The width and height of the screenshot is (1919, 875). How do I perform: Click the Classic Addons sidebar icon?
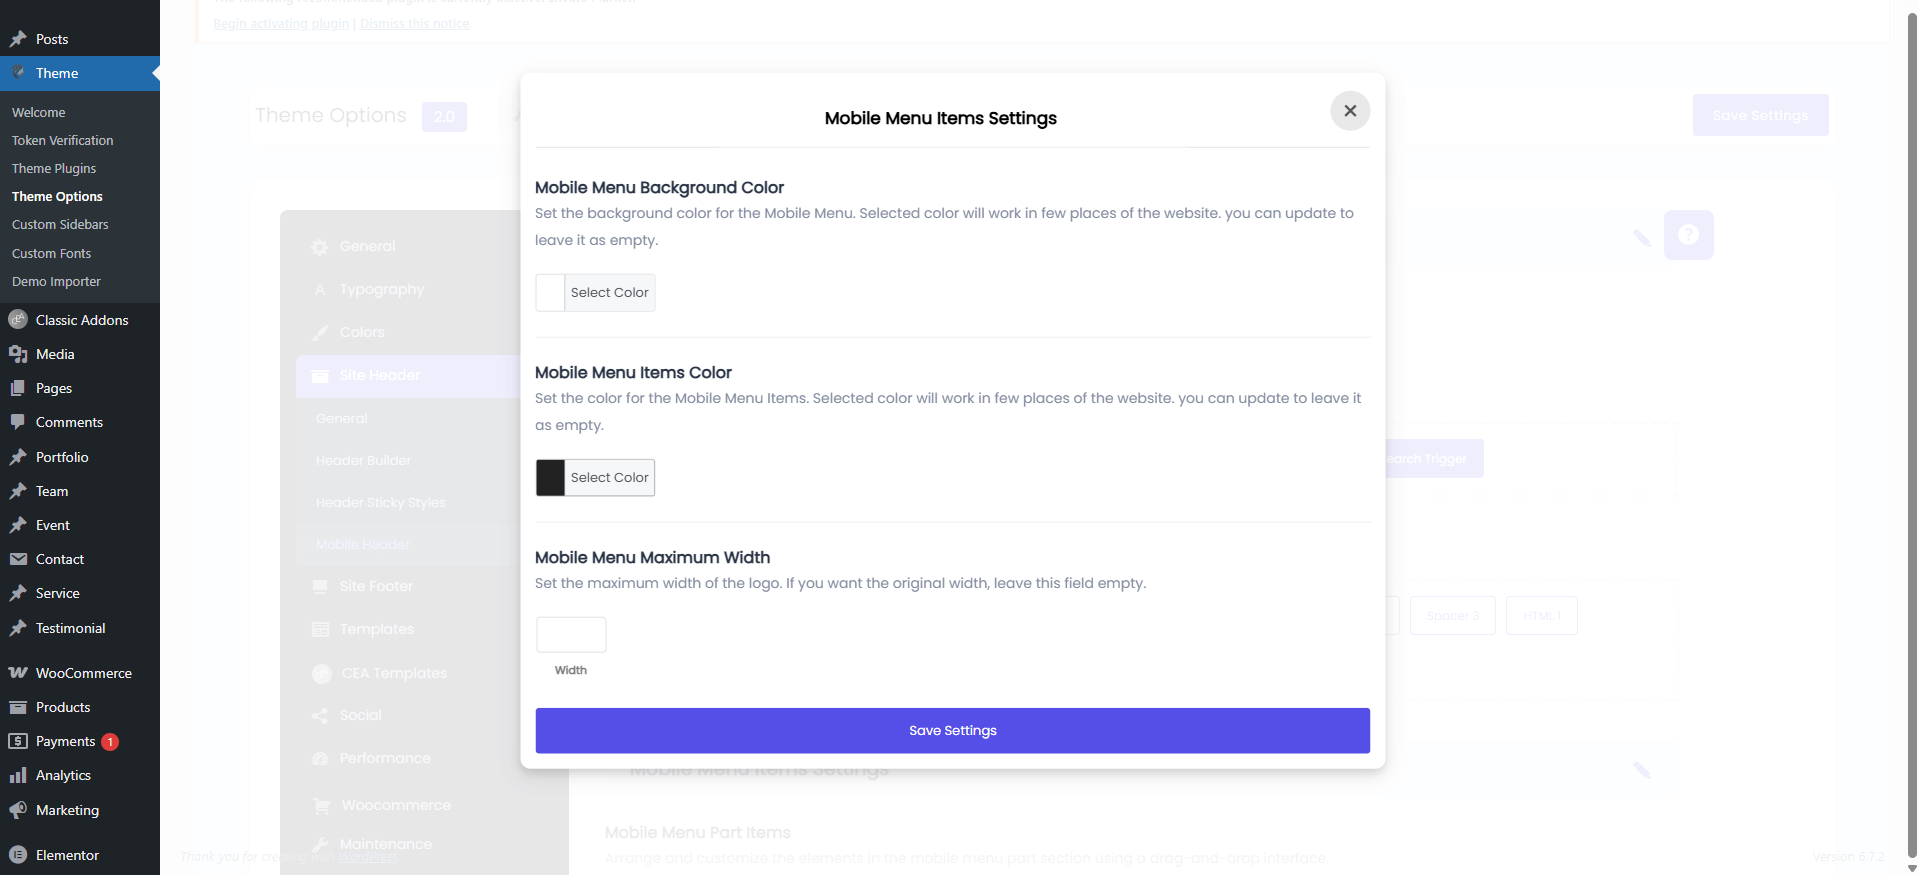[18, 320]
